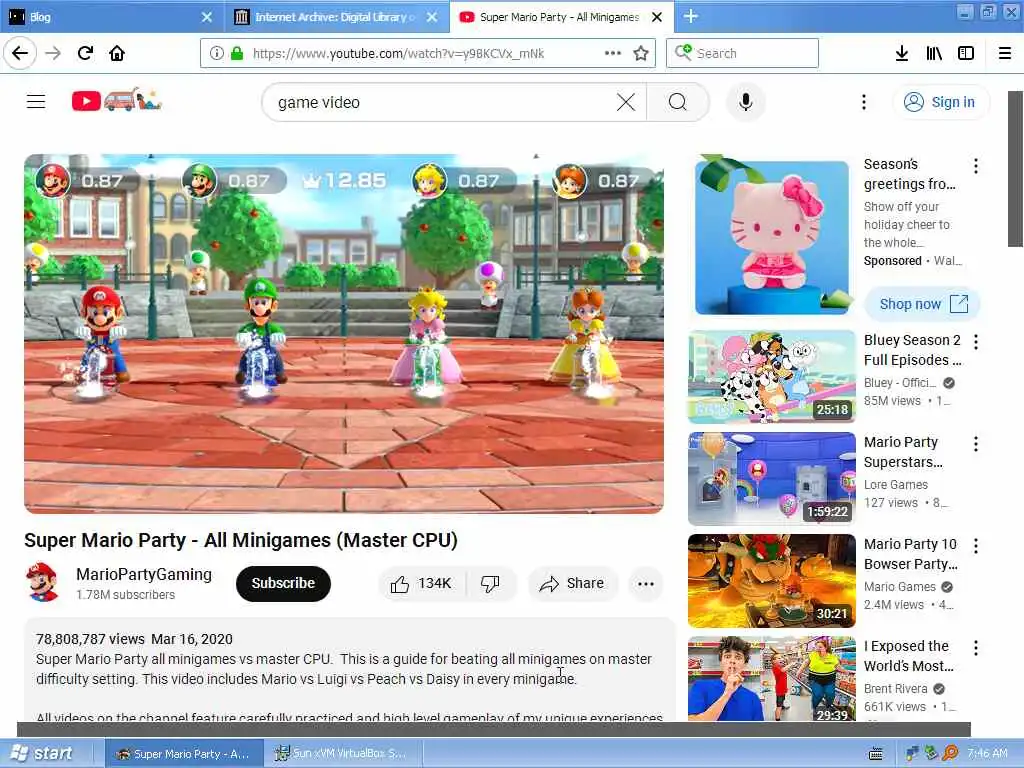Viewport: 1024px width, 768px height.
Task: Click Shop now ad button
Action: [923, 304]
